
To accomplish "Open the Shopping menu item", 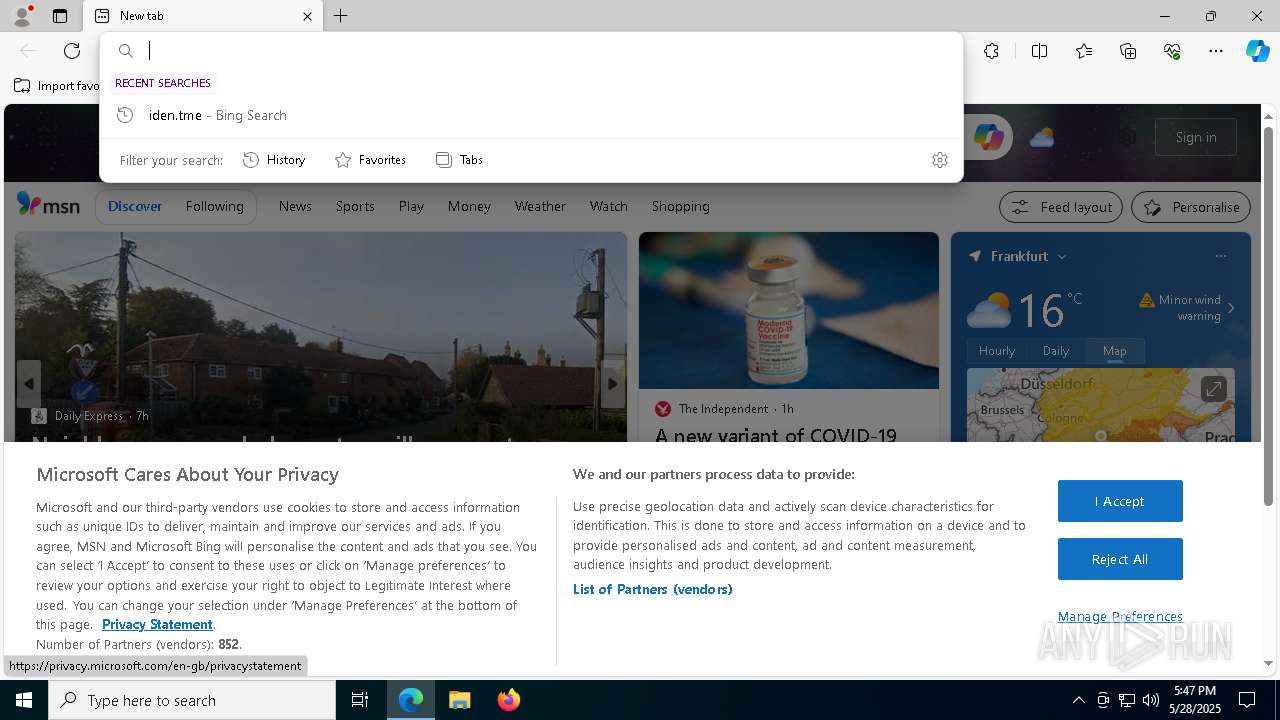I will pyautogui.click(x=680, y=206).
